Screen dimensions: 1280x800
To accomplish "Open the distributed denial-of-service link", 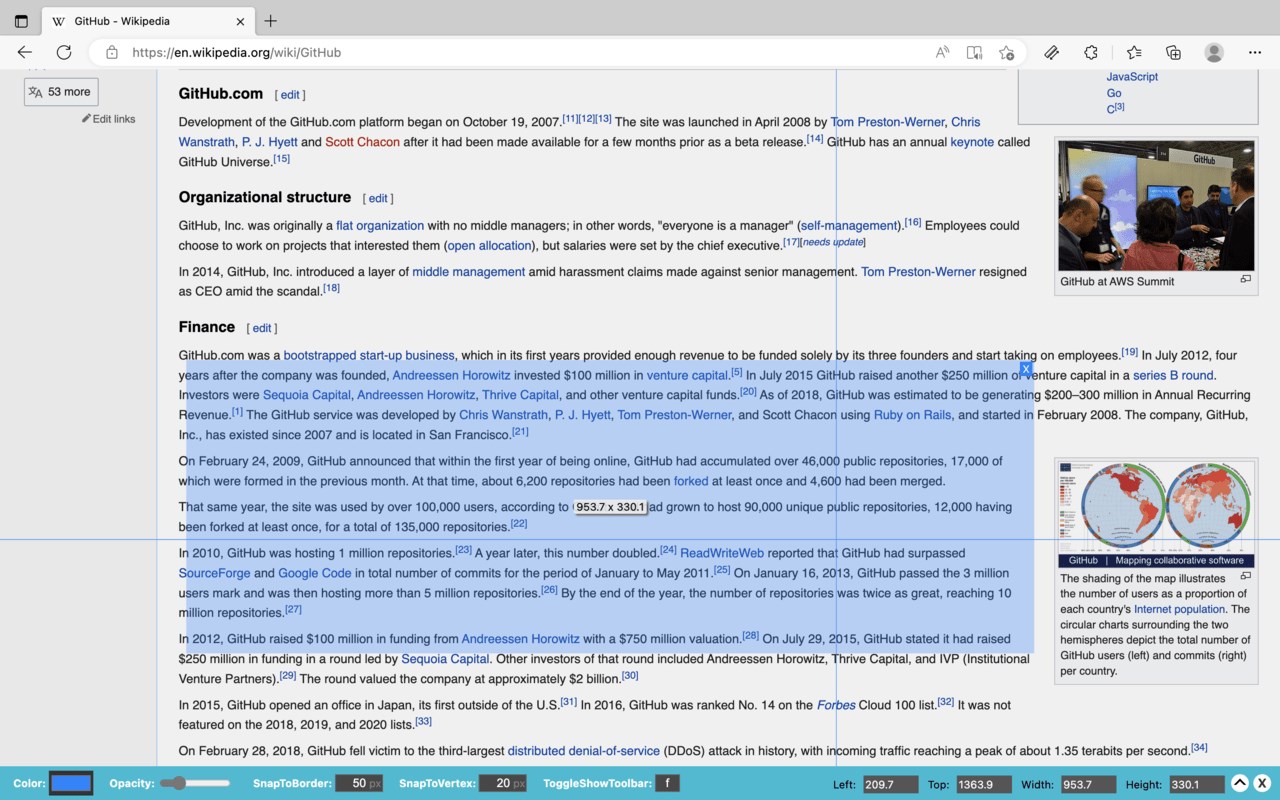I will (584, 751).
